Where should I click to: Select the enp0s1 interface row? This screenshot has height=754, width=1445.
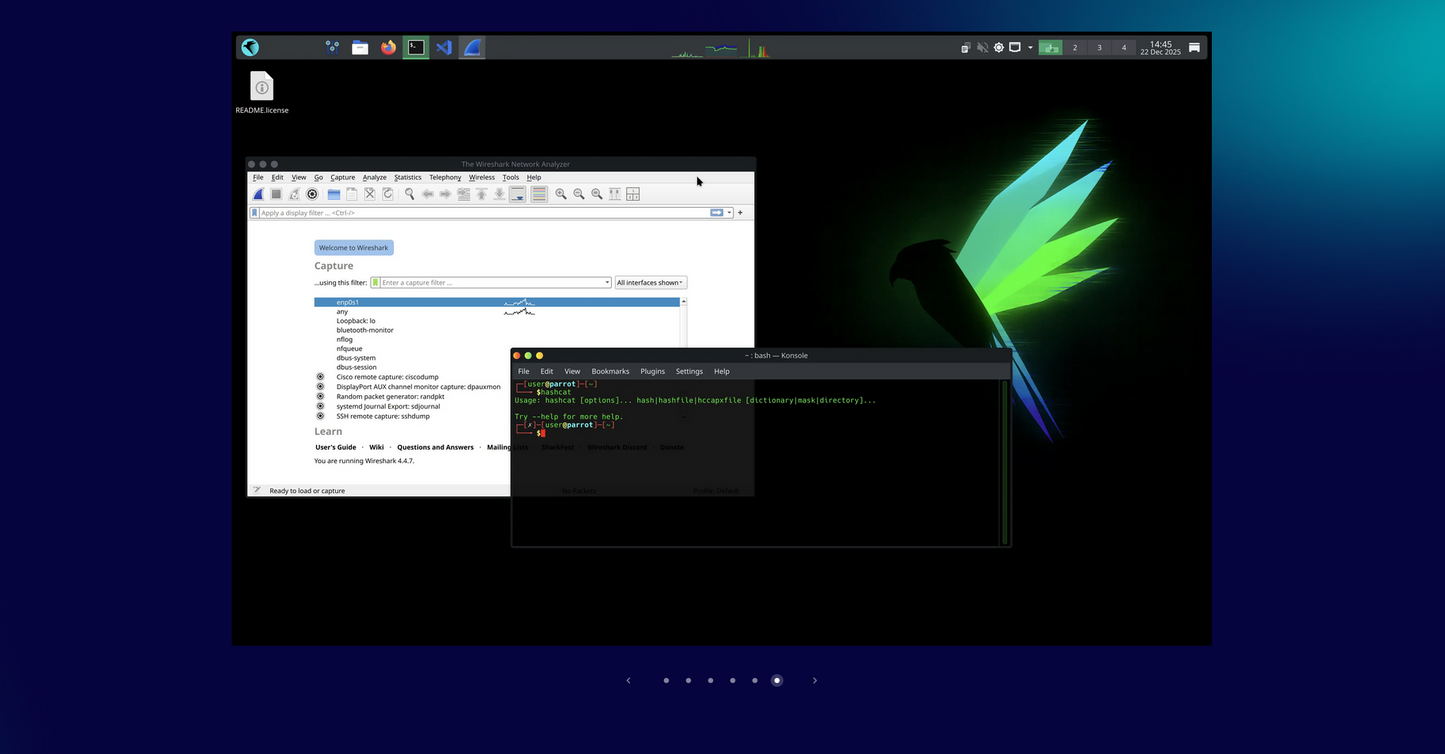497,302
